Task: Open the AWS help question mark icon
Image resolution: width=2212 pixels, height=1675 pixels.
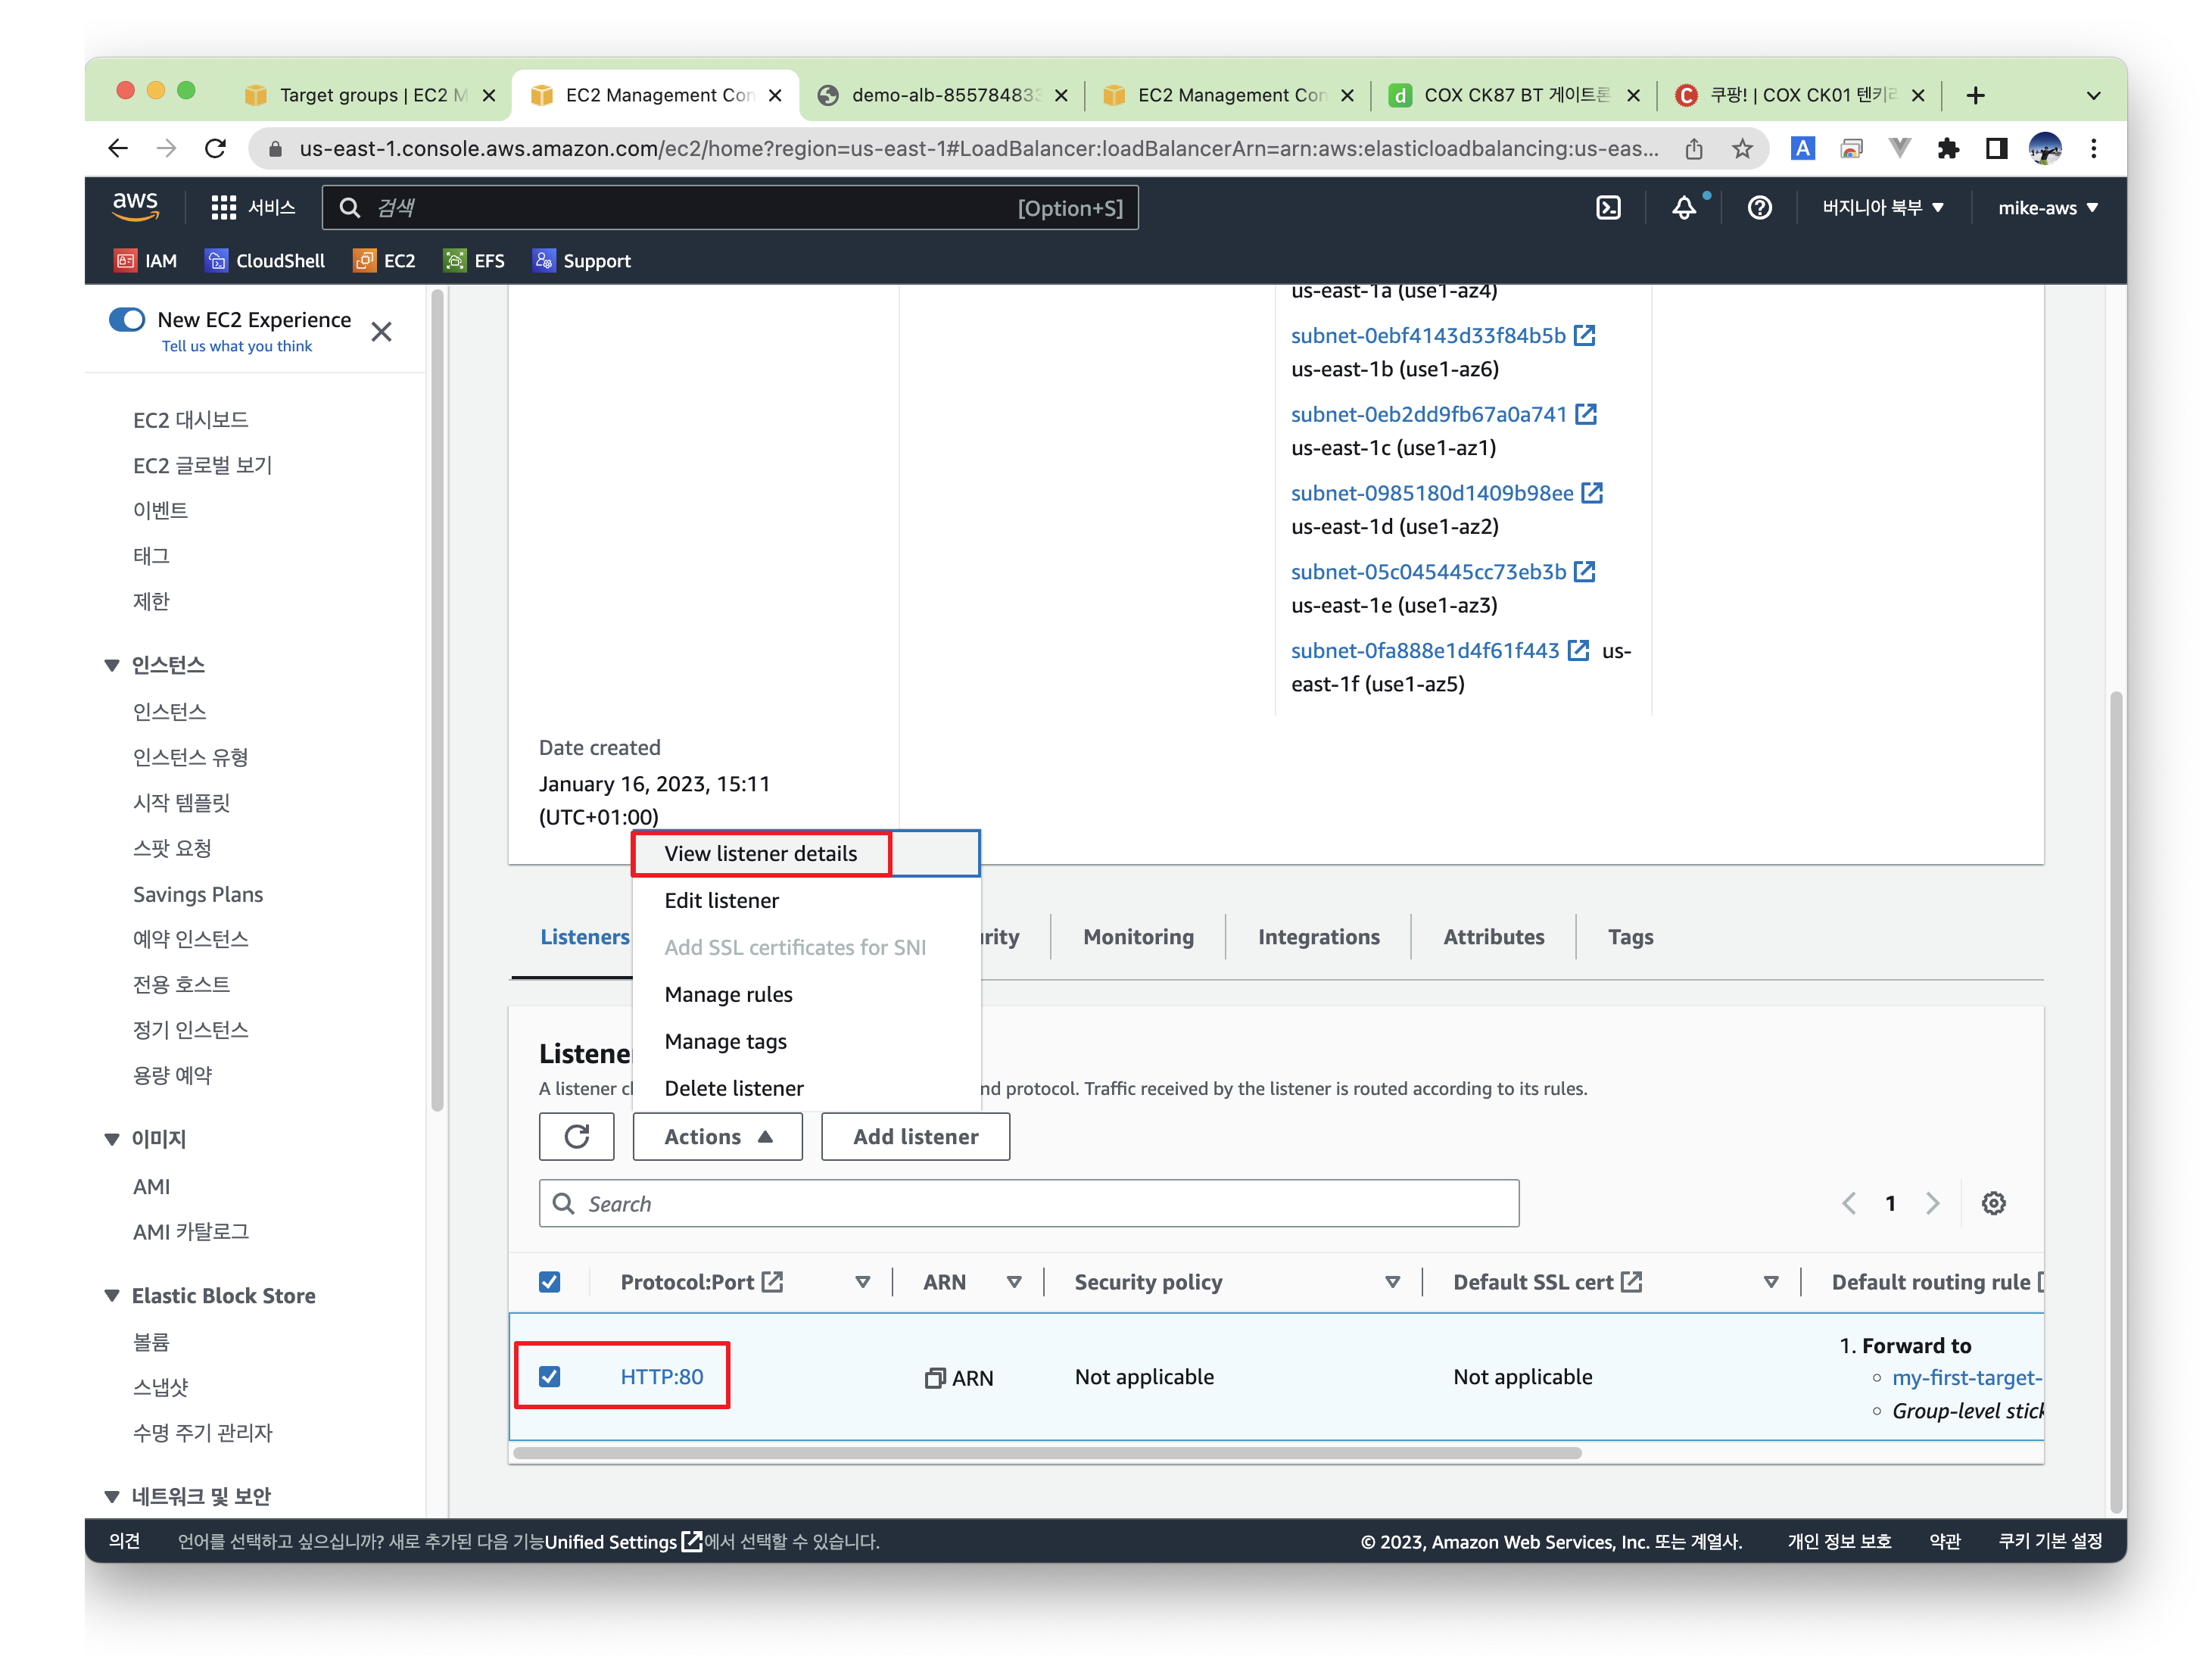Action: [1759, 208]
